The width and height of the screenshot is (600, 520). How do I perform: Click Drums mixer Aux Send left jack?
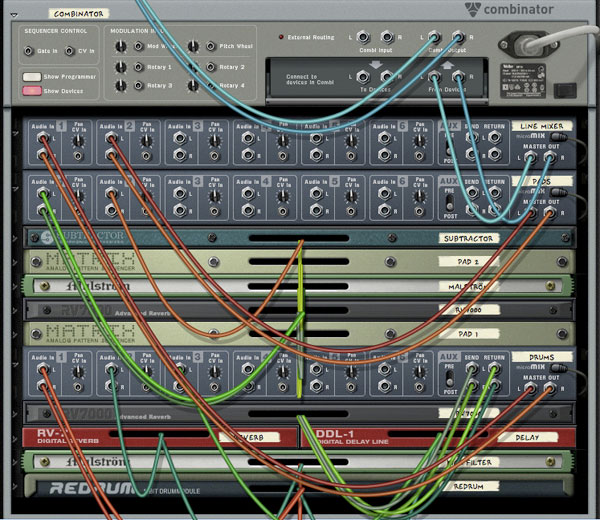click(x=472, y=369)
